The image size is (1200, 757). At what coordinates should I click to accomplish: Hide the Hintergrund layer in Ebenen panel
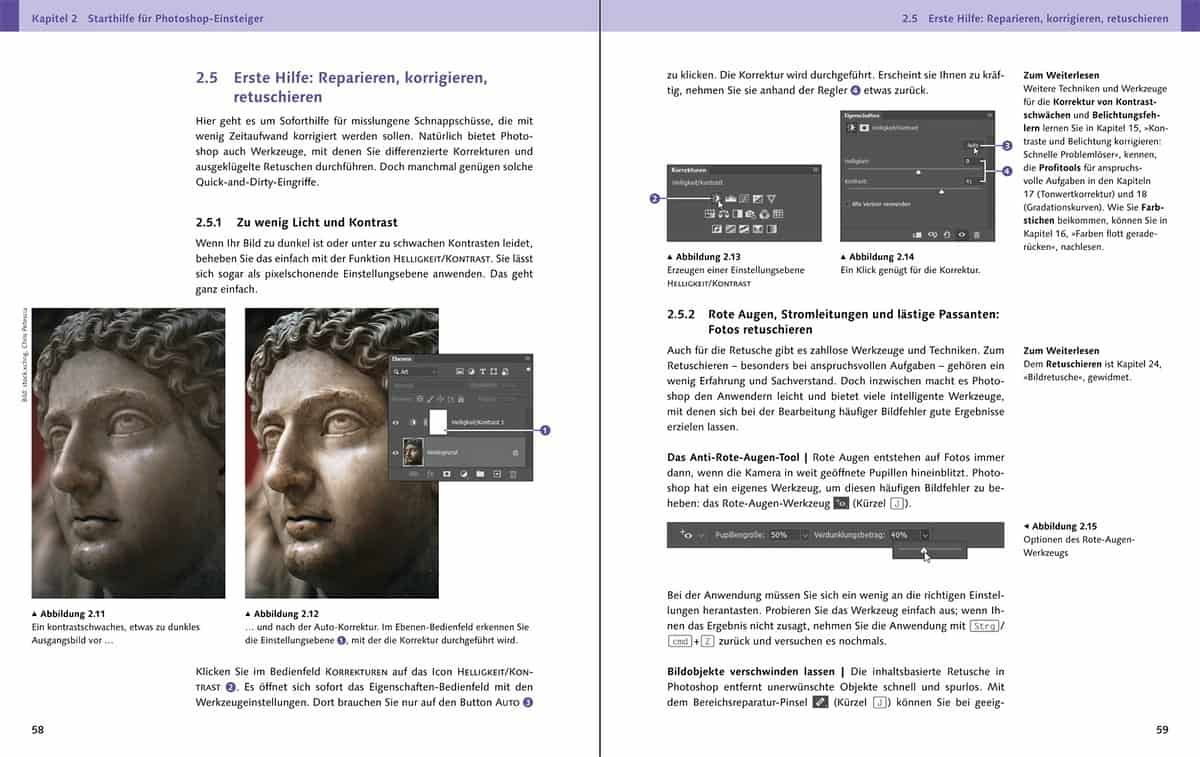point(395,452)
